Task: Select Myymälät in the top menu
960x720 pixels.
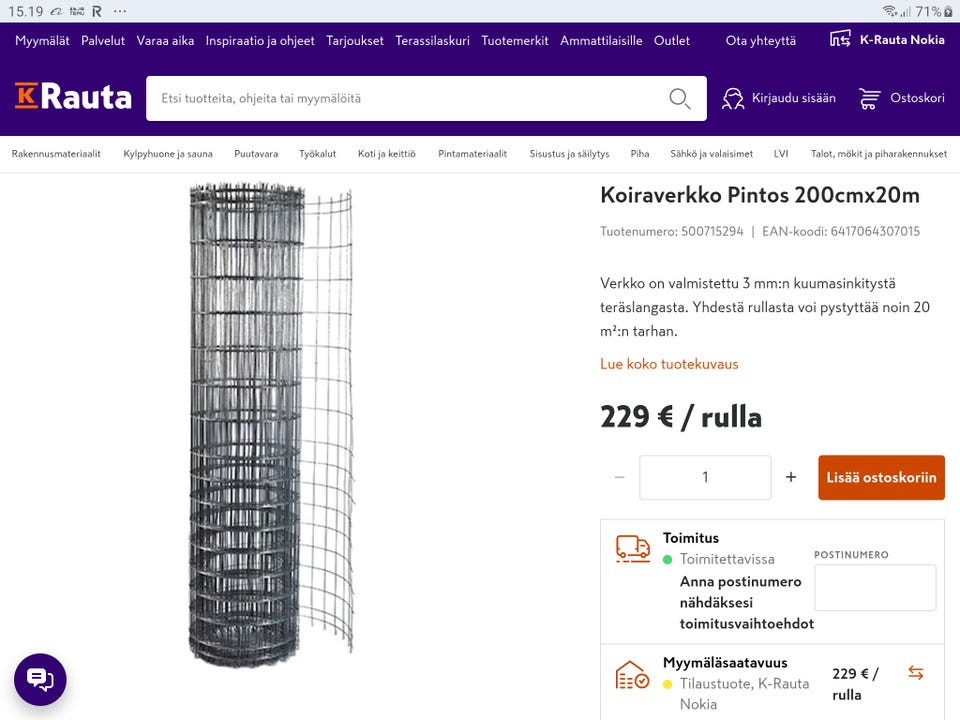Action: click(41, 41)
